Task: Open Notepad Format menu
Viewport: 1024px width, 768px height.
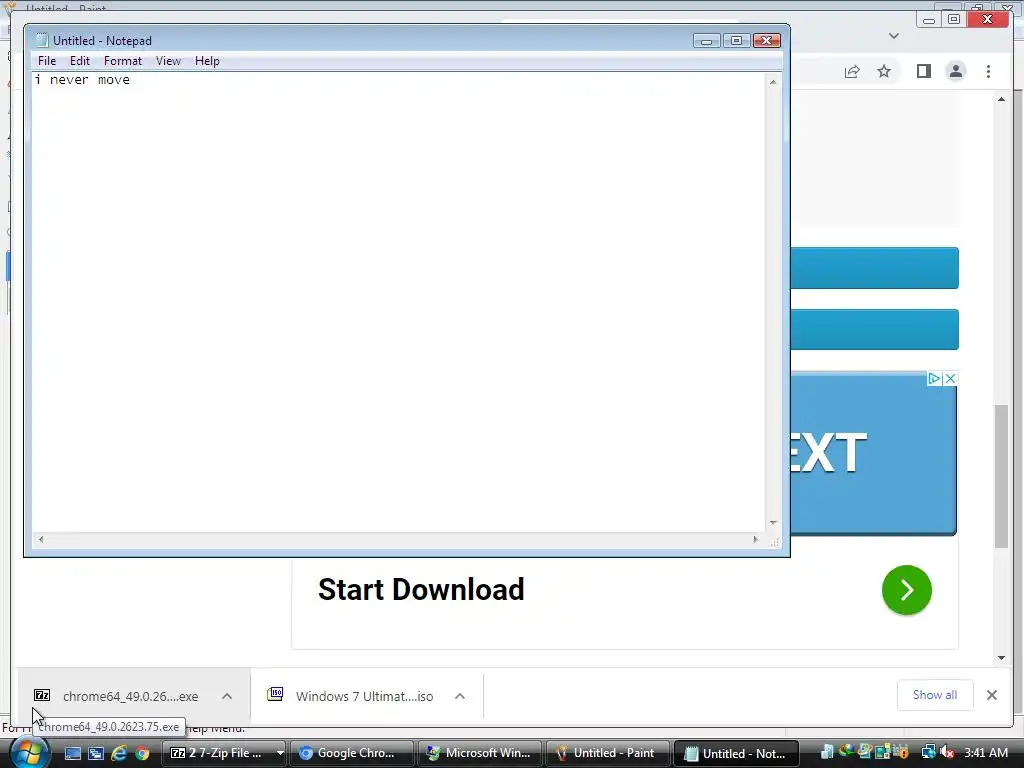Action: point(123,61)
